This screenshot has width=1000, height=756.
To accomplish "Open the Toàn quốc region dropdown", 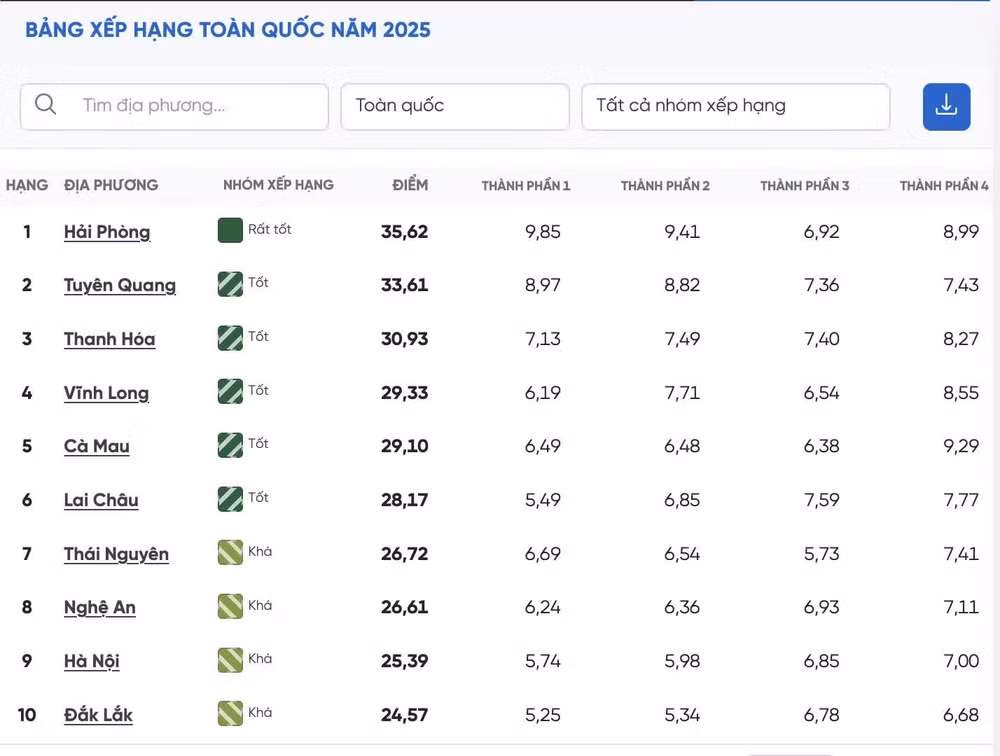I will 455,107.
